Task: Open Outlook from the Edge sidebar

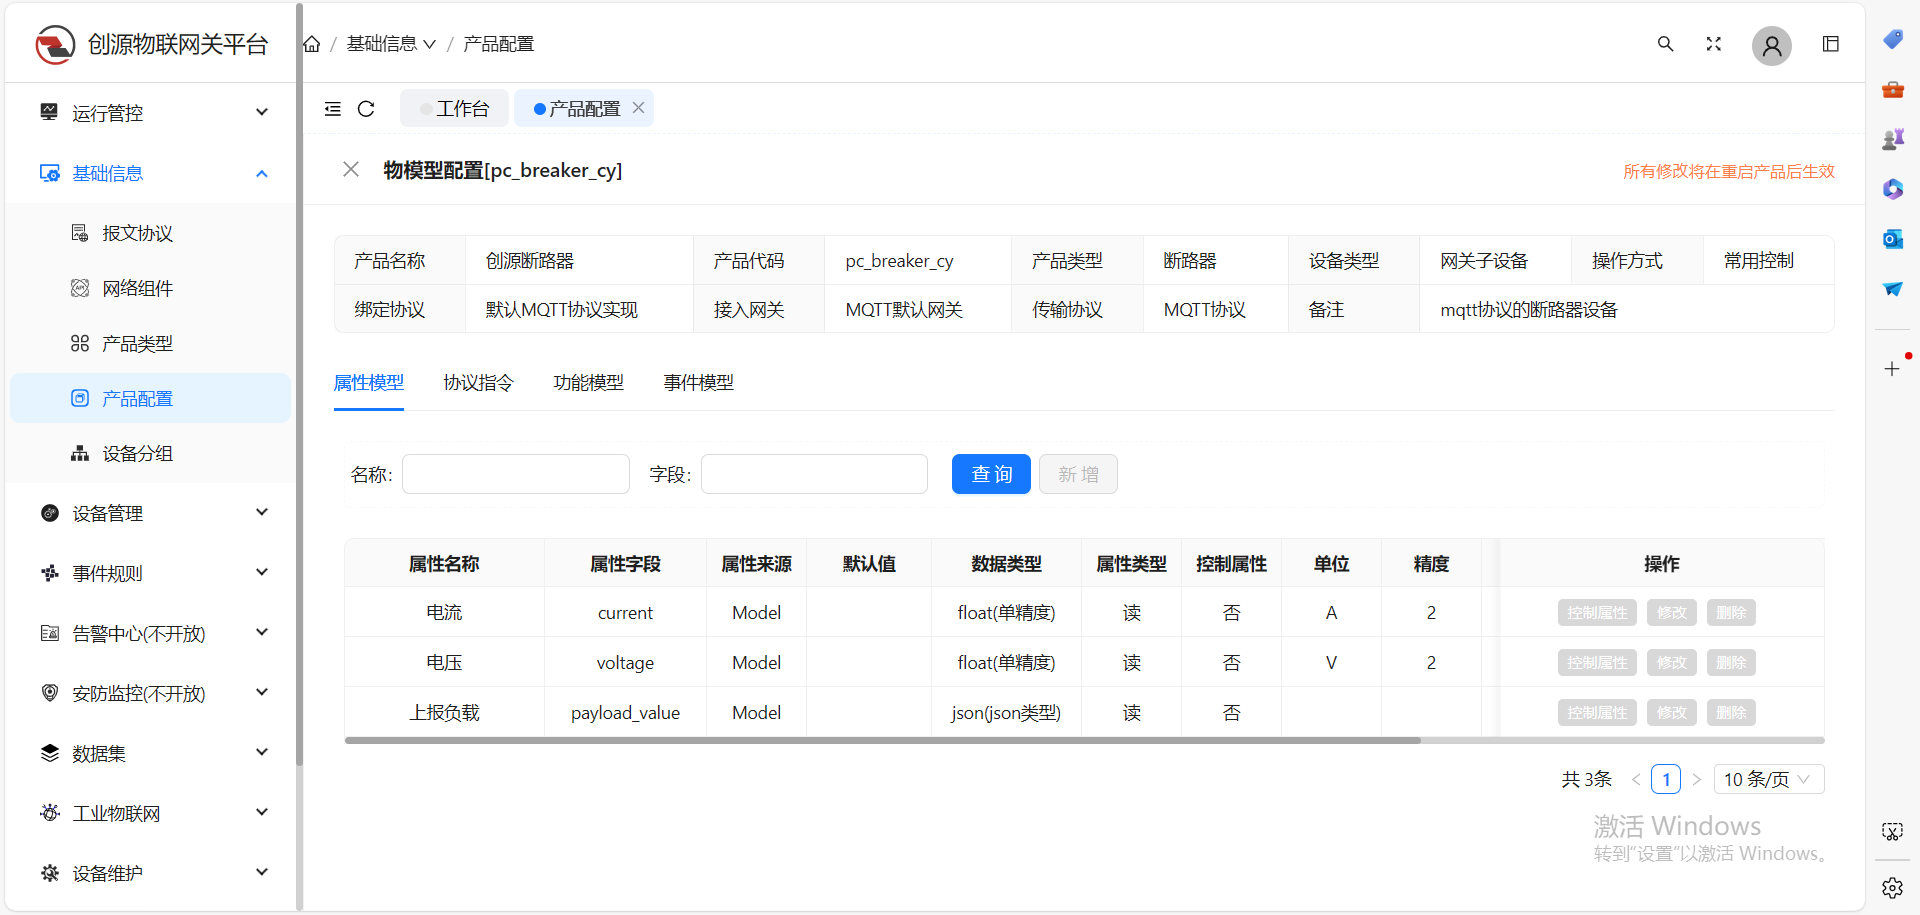Action: click(1893, 239)
